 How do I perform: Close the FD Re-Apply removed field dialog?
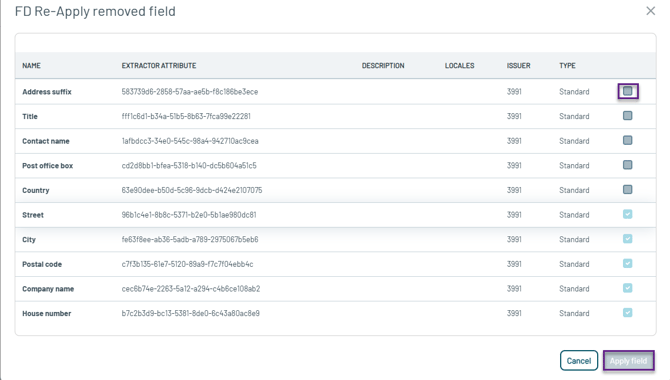point(650,11)
